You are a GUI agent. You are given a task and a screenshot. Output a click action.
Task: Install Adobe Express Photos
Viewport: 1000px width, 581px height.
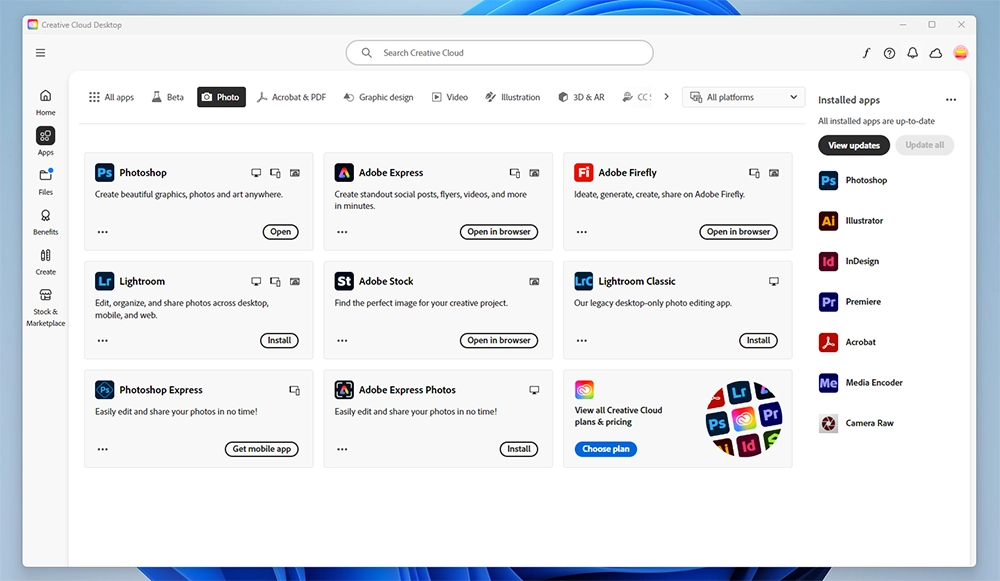(519, 448)
